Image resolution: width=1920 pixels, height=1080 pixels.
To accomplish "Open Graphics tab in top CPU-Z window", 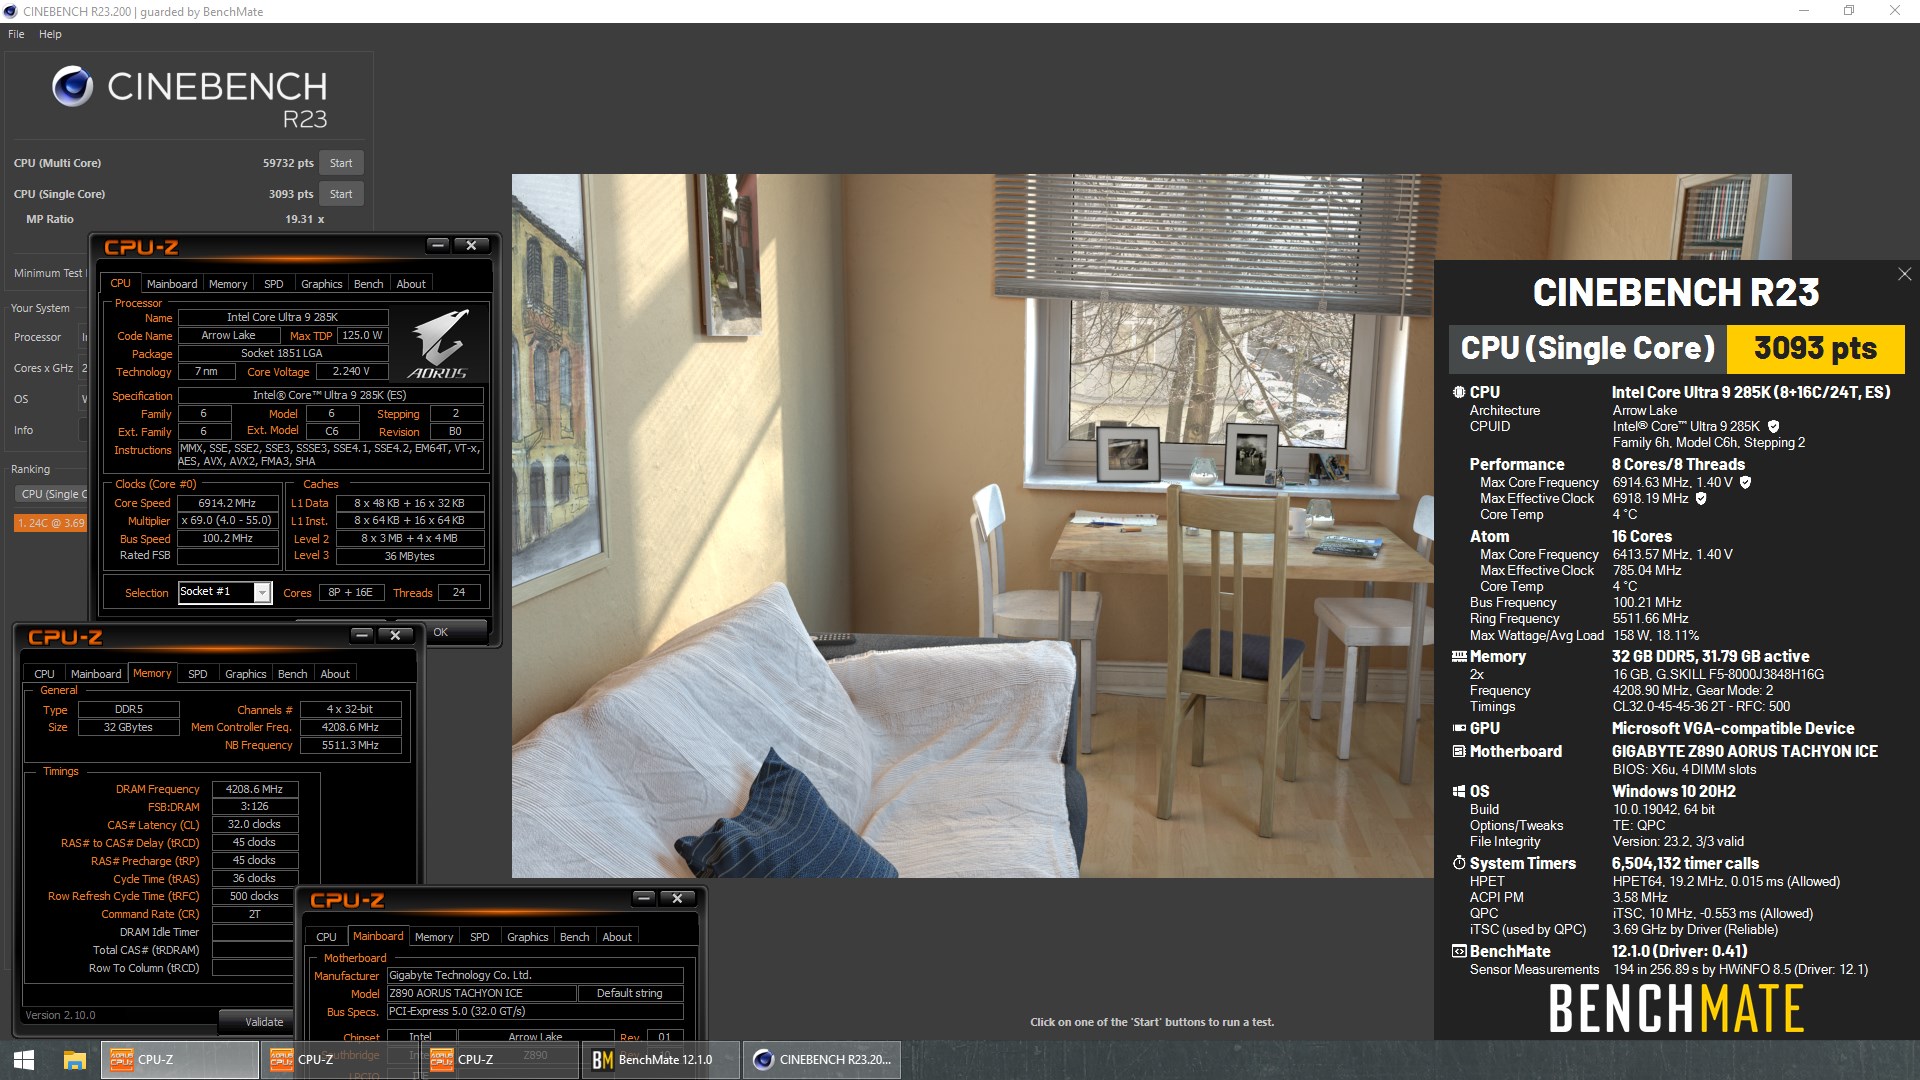I will [x=321, y=284].
